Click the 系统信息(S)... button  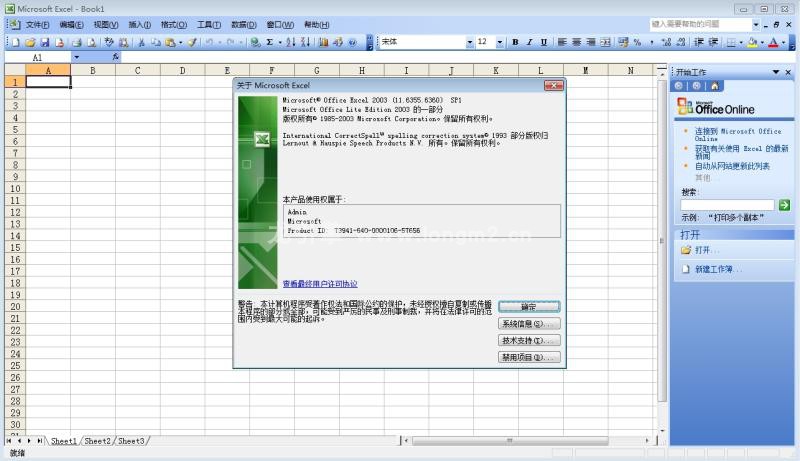pos(529,323)
